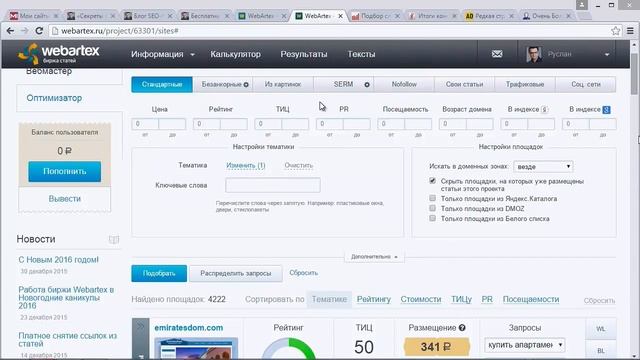Click the browser address bar
This screenshot has height=360, width=640.
click(x=330, y=31)
